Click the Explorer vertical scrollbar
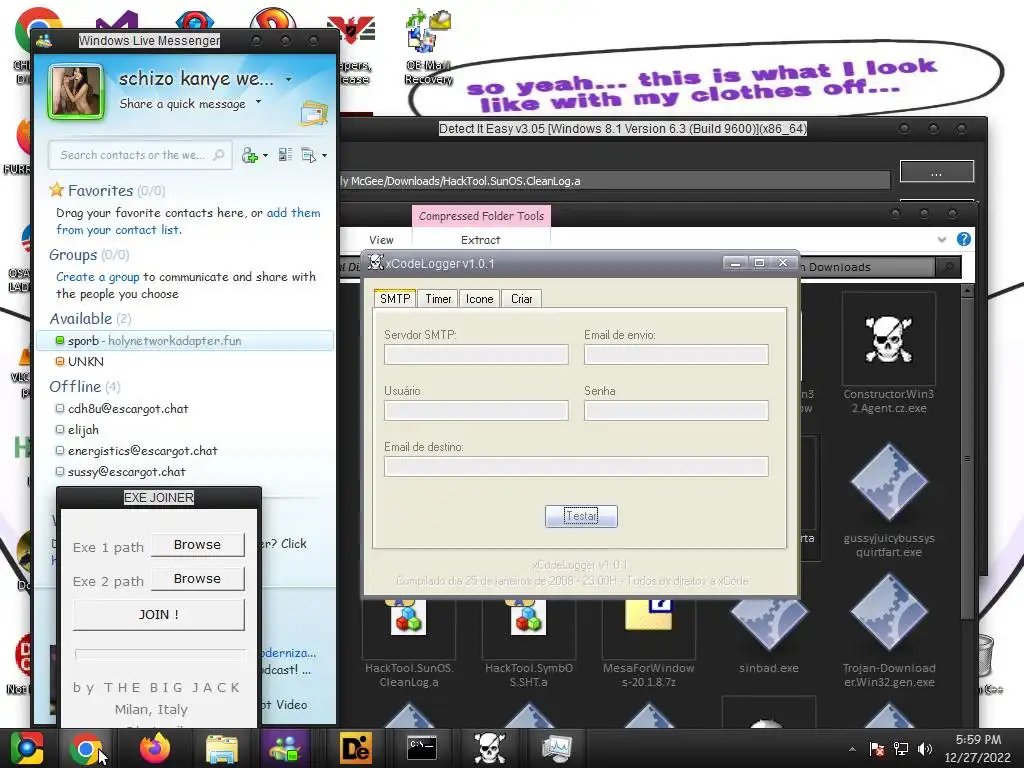1024x768 pixels. [x=968, y=457]
